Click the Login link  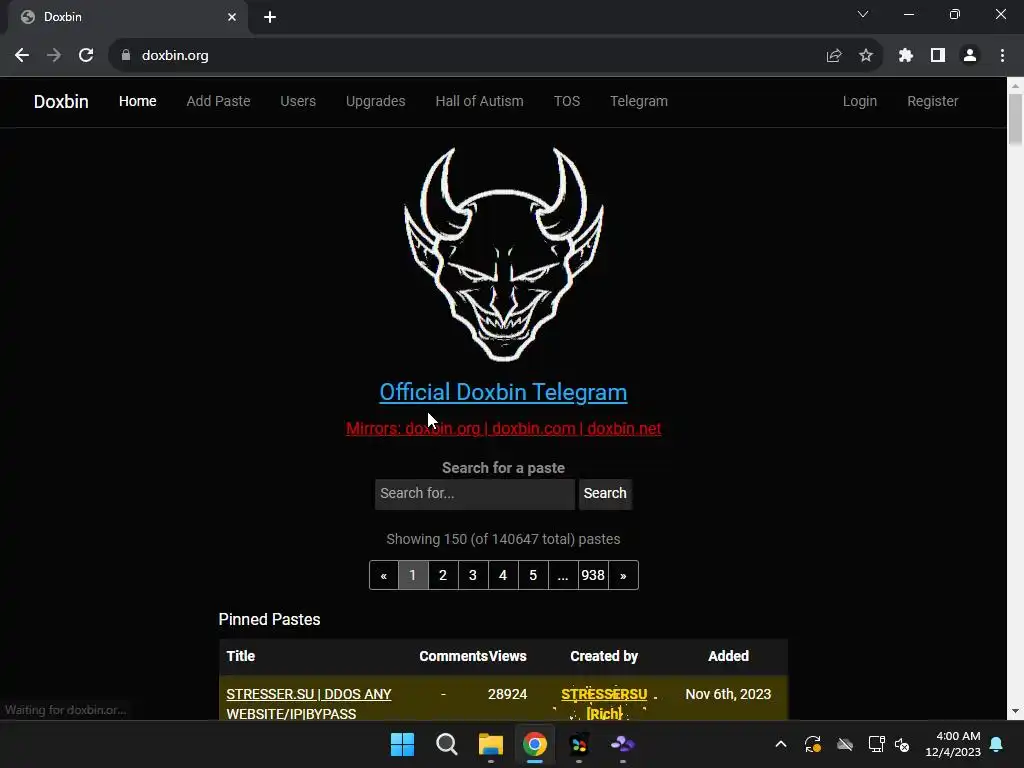click(859, 101)
